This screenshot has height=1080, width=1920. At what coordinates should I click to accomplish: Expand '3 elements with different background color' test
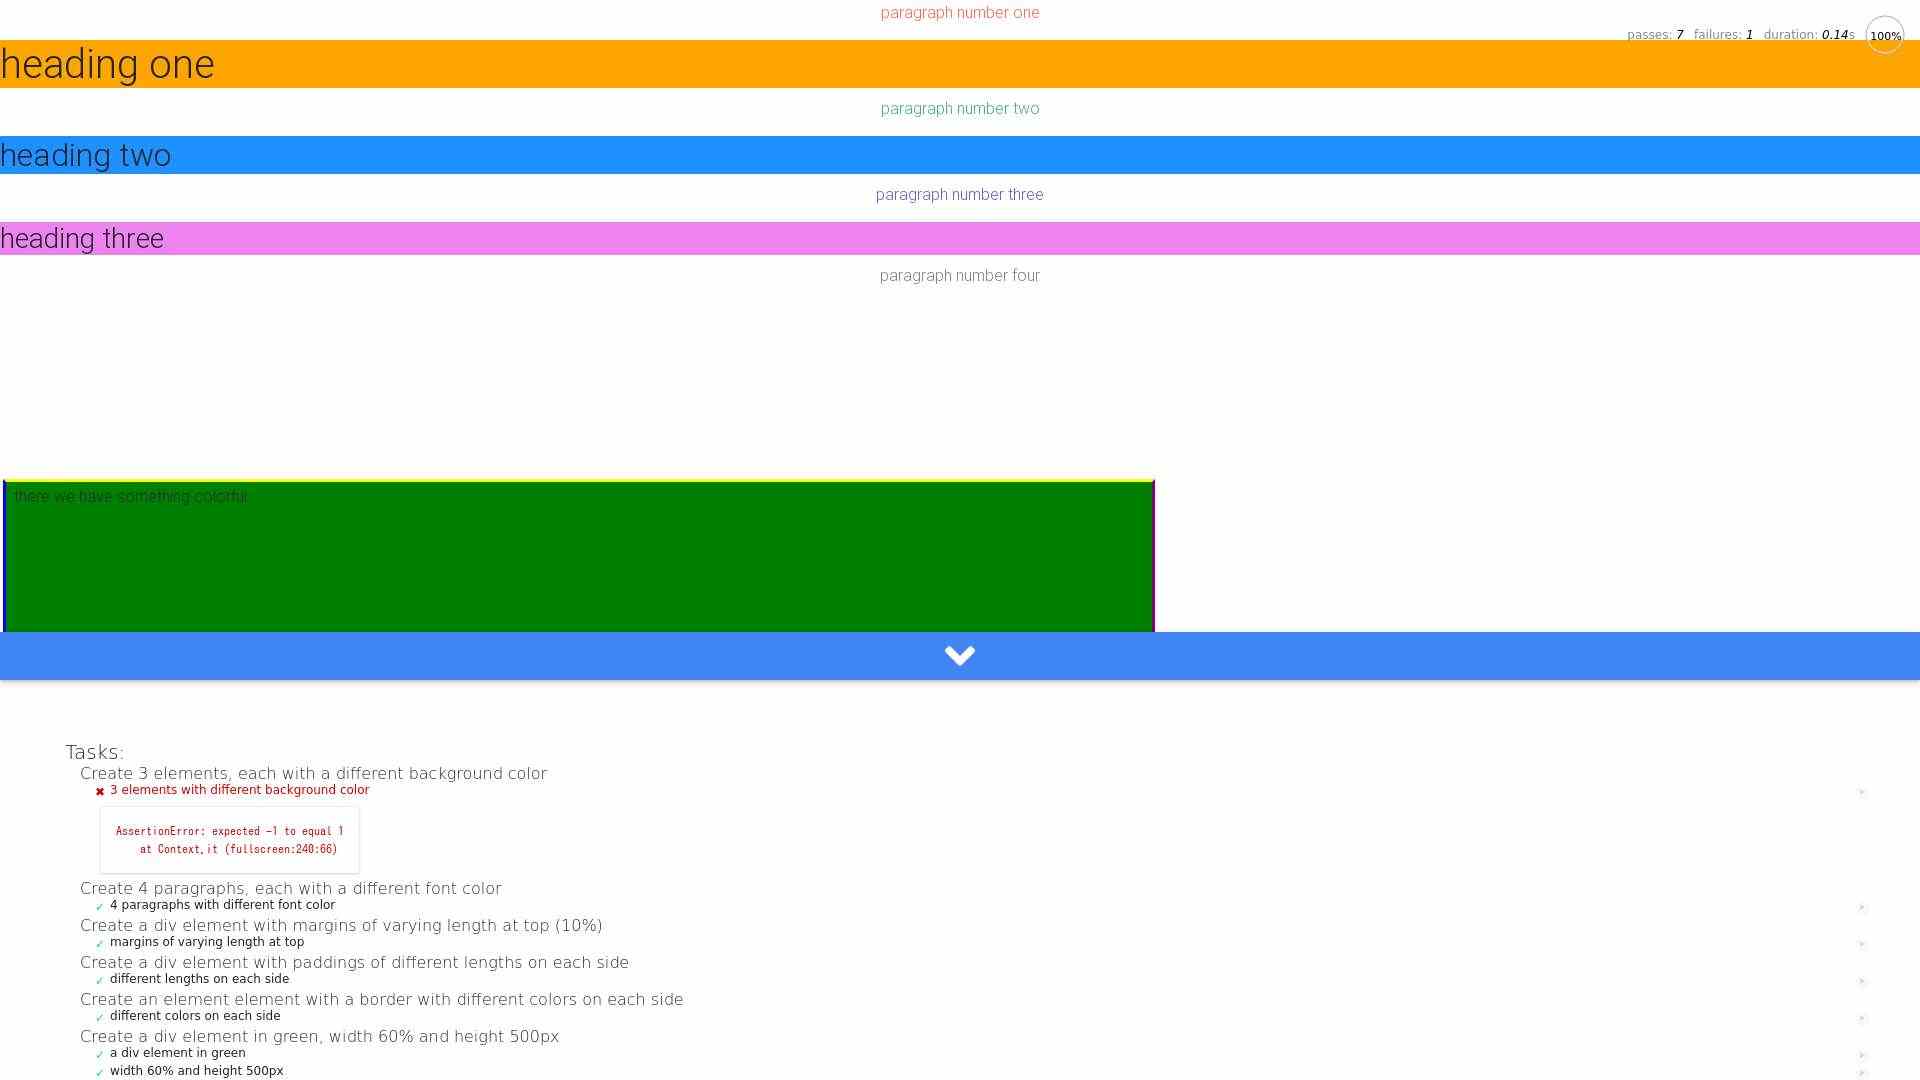(x=240, y=790)
